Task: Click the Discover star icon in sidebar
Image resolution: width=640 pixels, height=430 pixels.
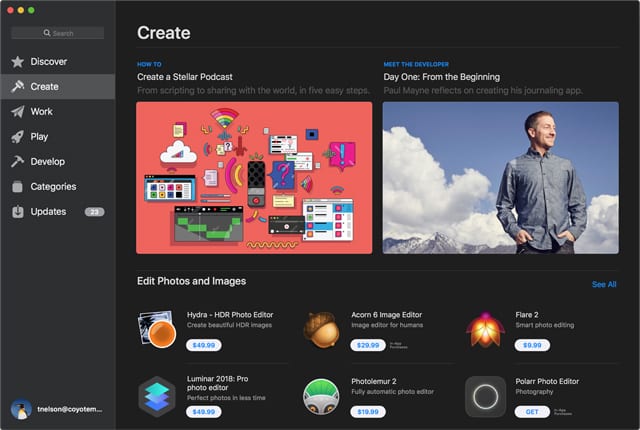Action: pyautogui.click(x=18, y=61)
